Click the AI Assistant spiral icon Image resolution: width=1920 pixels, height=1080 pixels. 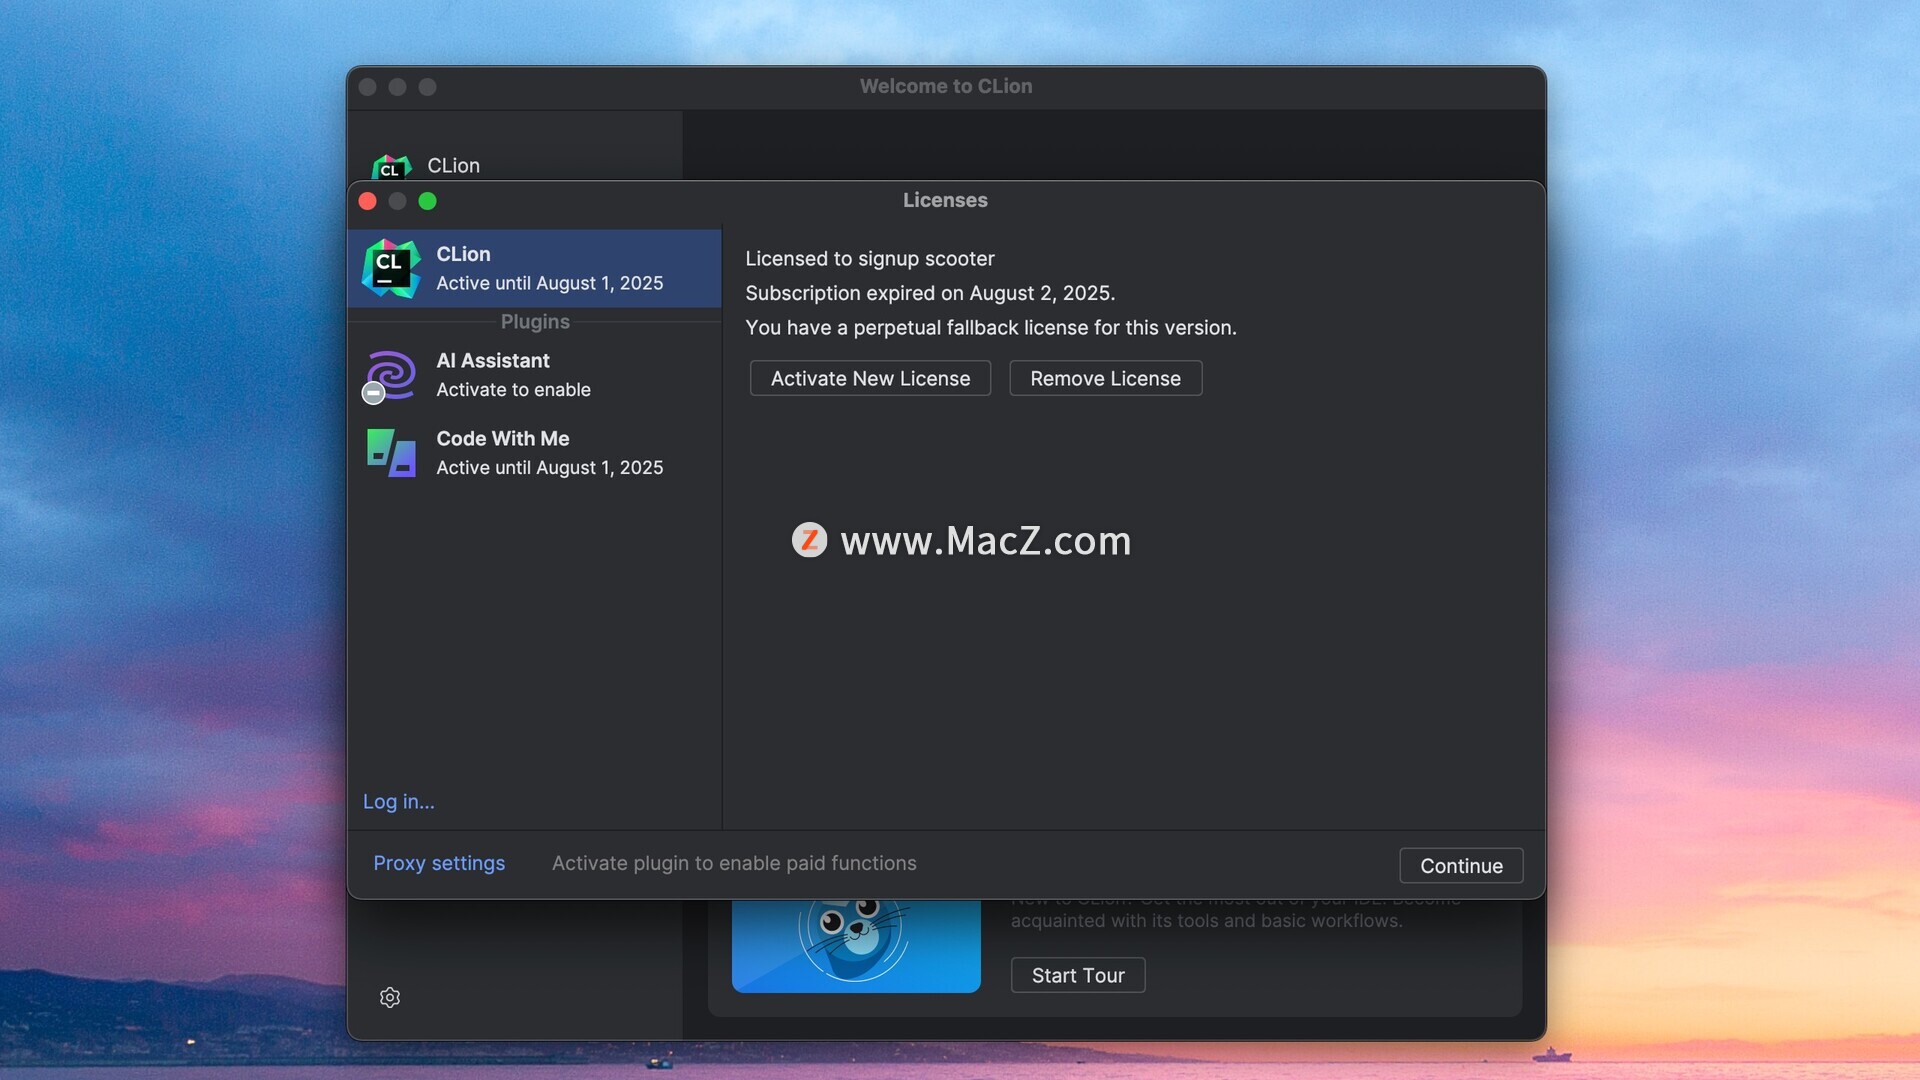[x=391, y=375]
